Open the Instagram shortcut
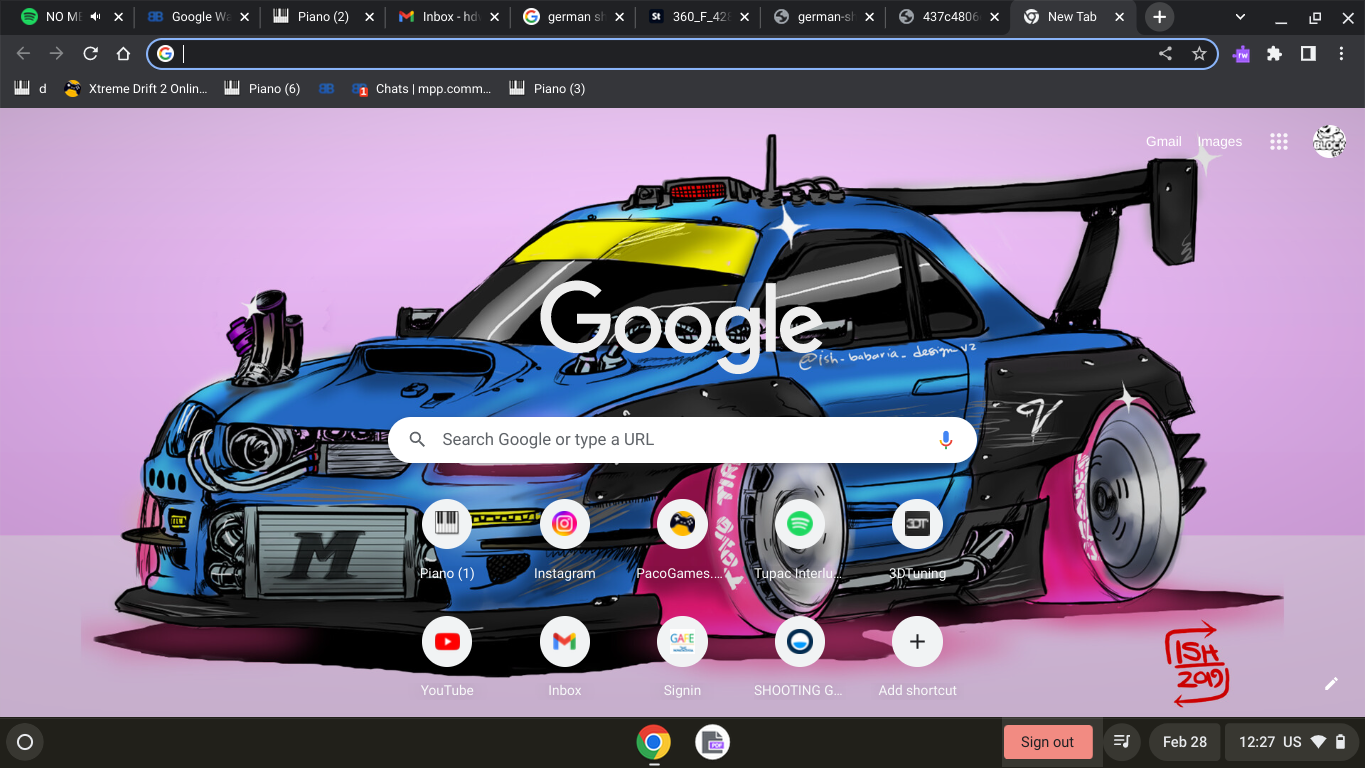This screenshot has height=768, width=1365. [565, 540]
